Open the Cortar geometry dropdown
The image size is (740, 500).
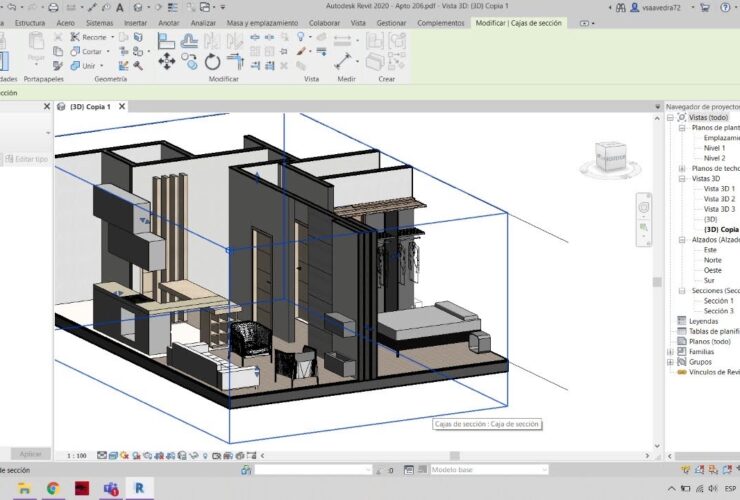click(110, 51)
